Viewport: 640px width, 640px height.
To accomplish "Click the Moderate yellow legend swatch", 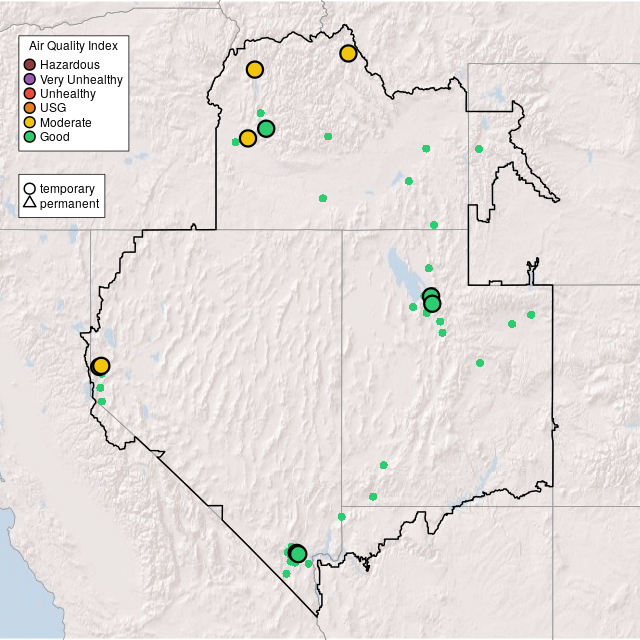I will (31, 122).
